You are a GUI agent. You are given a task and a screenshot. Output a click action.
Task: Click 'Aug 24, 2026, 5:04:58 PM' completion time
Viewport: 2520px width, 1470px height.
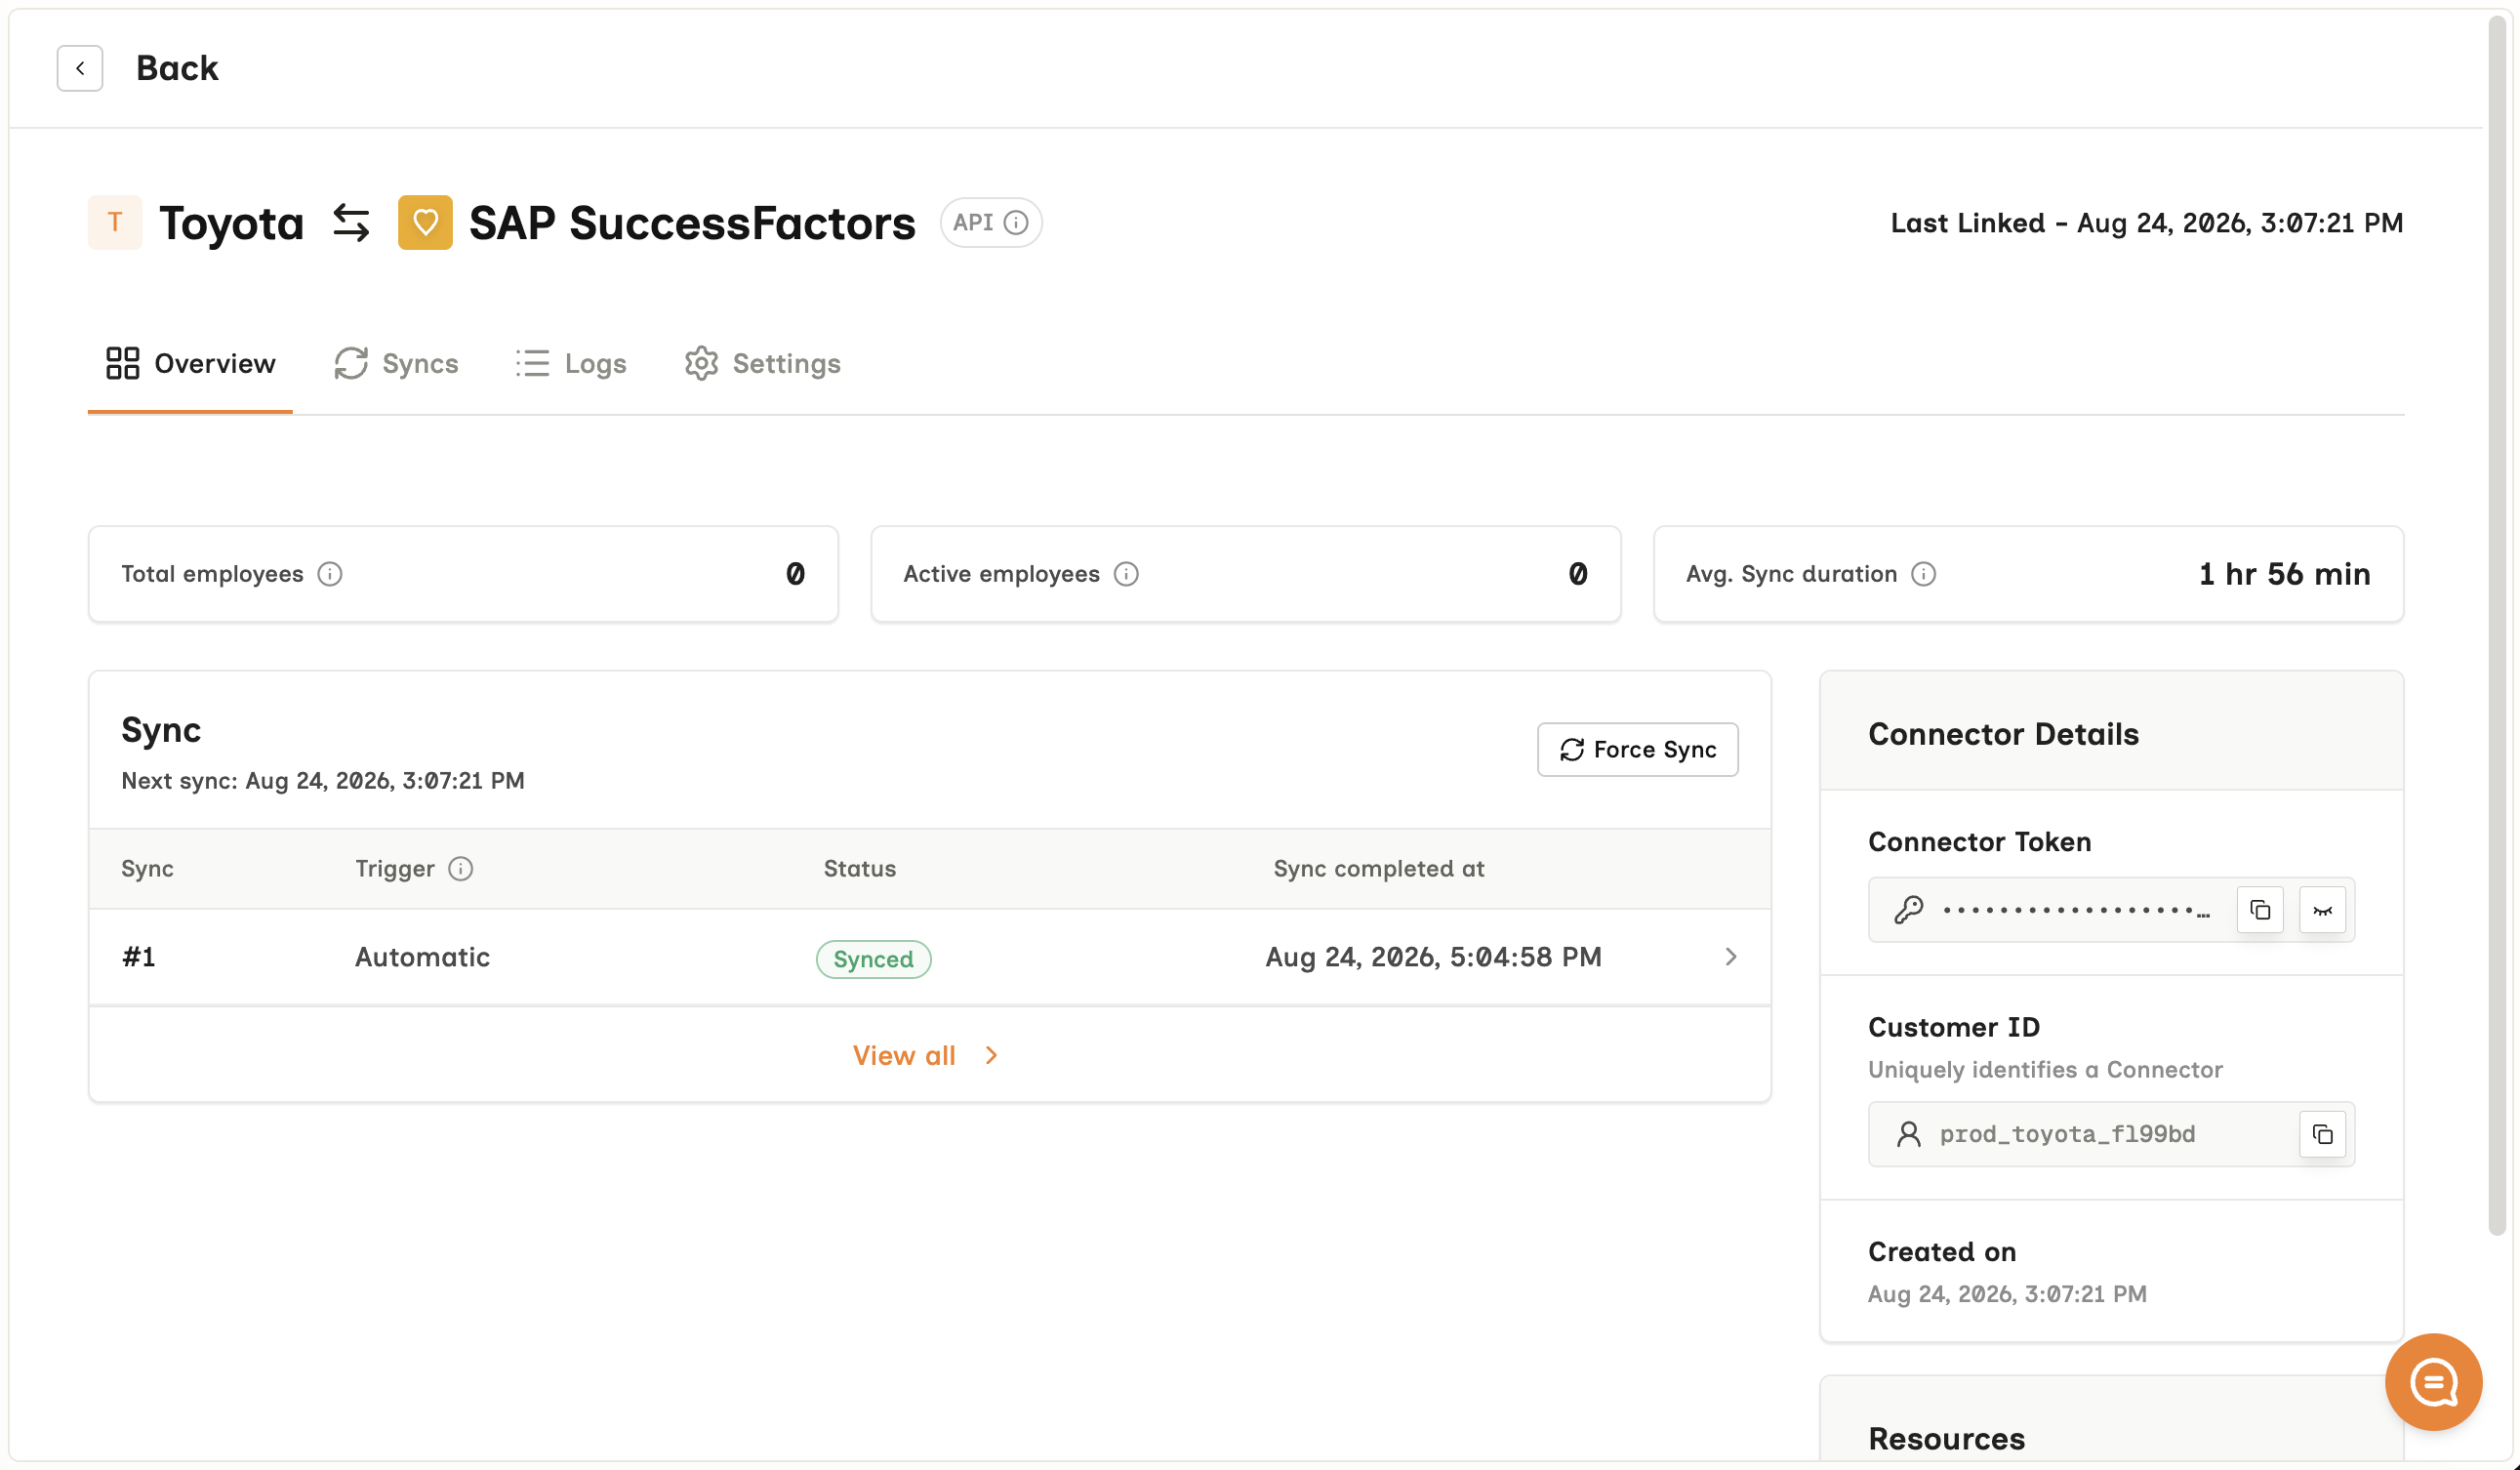click(1433, 957)
